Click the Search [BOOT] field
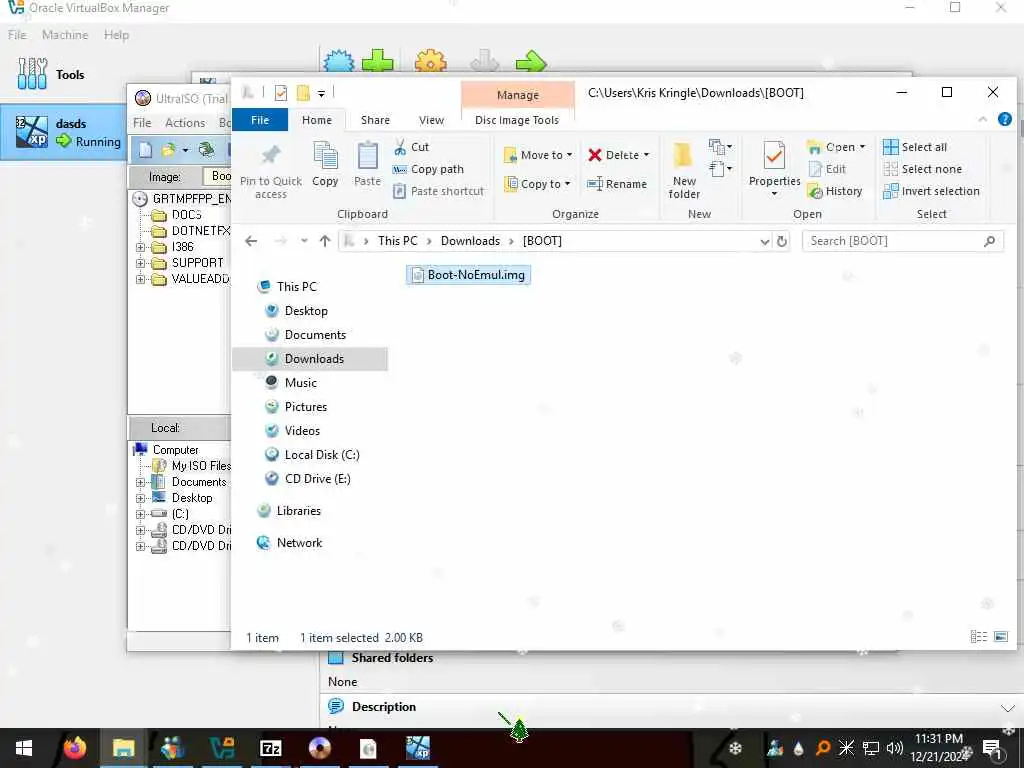 (x=902, y=241)
